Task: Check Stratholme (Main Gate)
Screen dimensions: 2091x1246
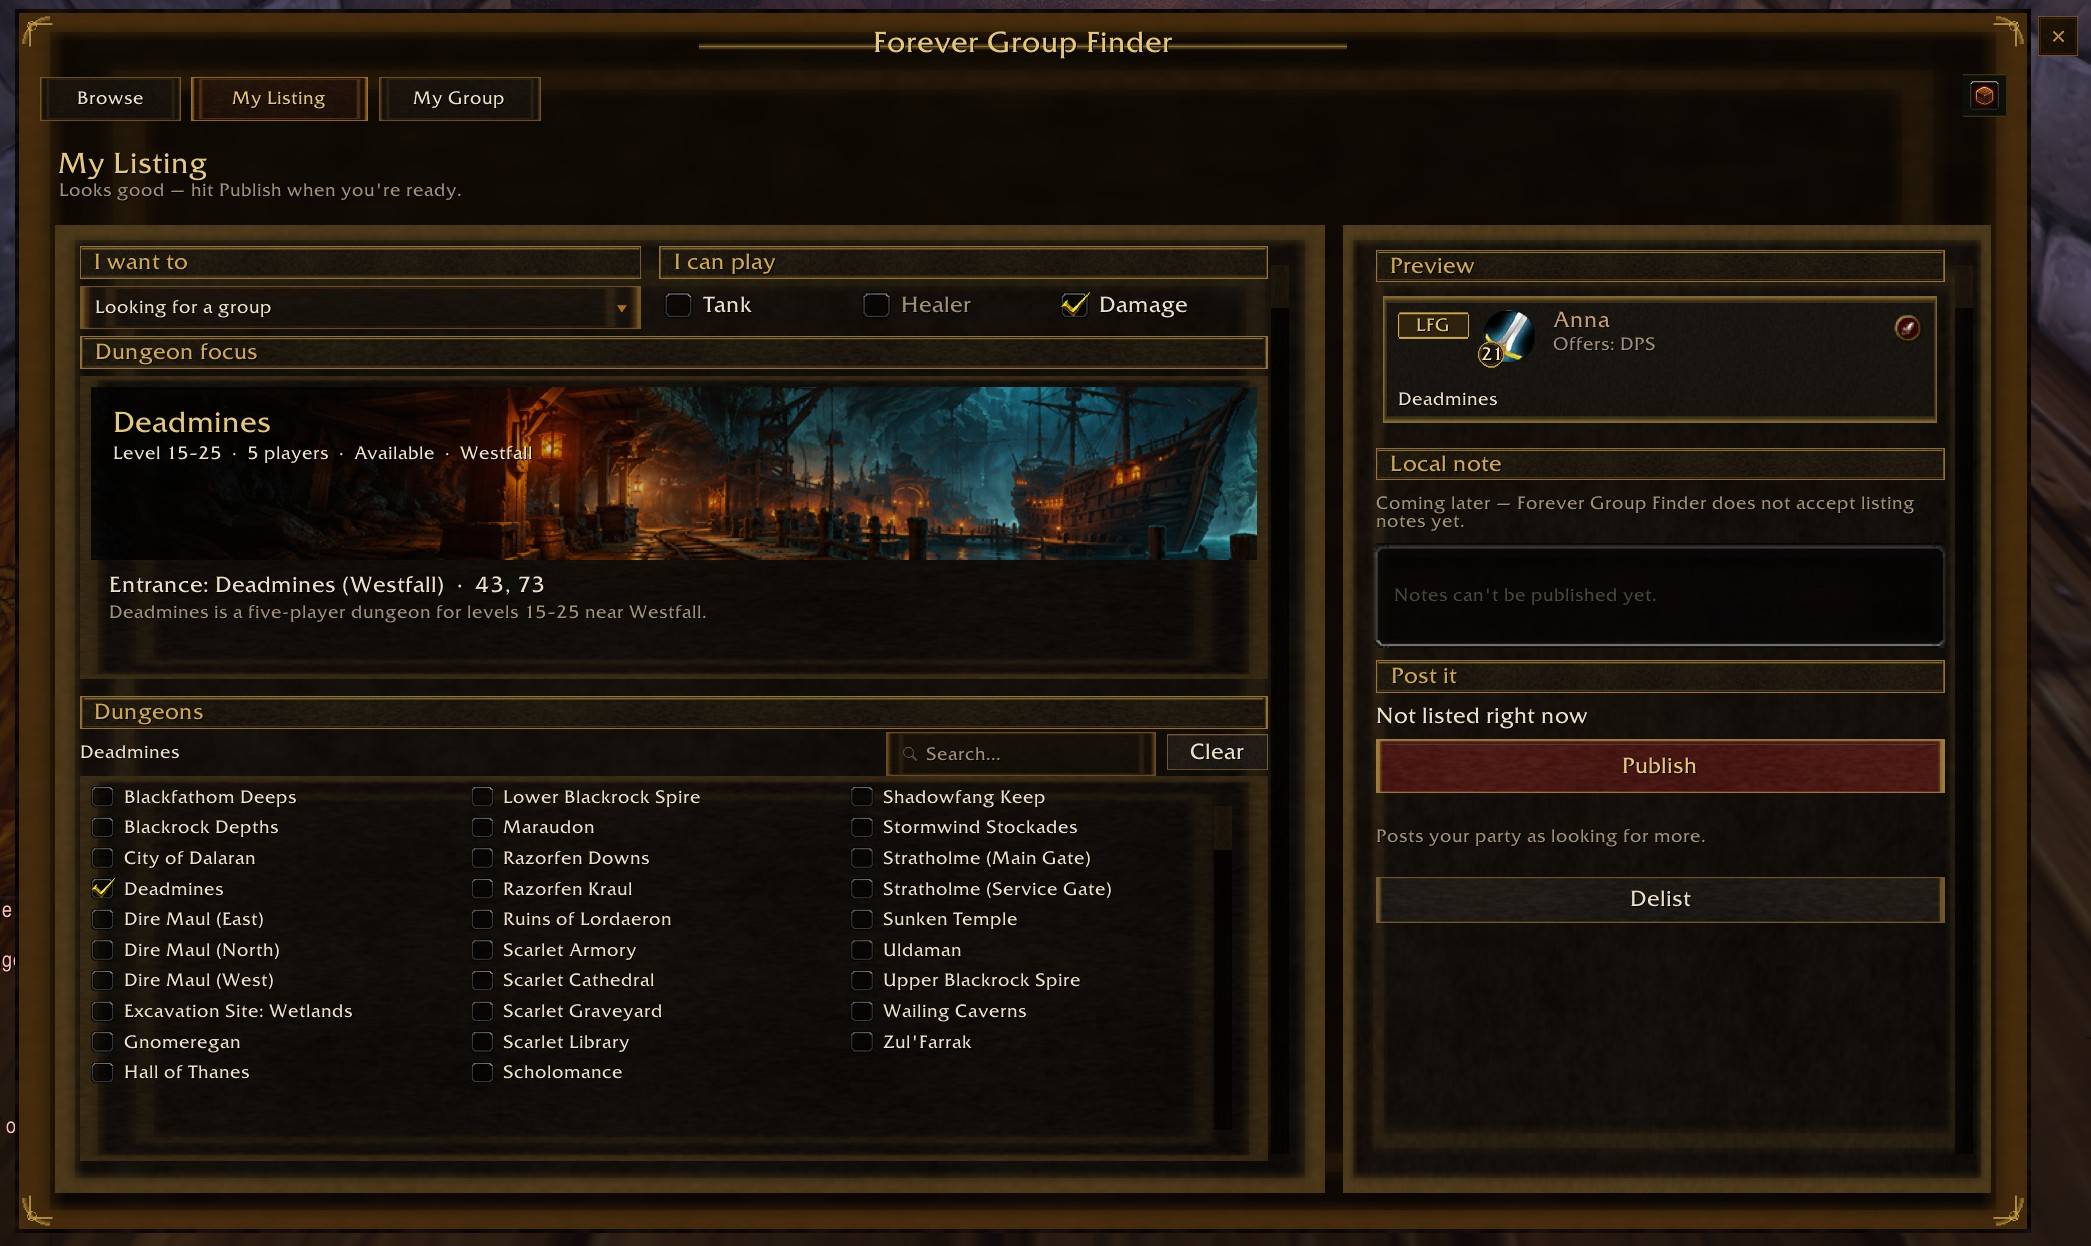Action: pos(861,858)
